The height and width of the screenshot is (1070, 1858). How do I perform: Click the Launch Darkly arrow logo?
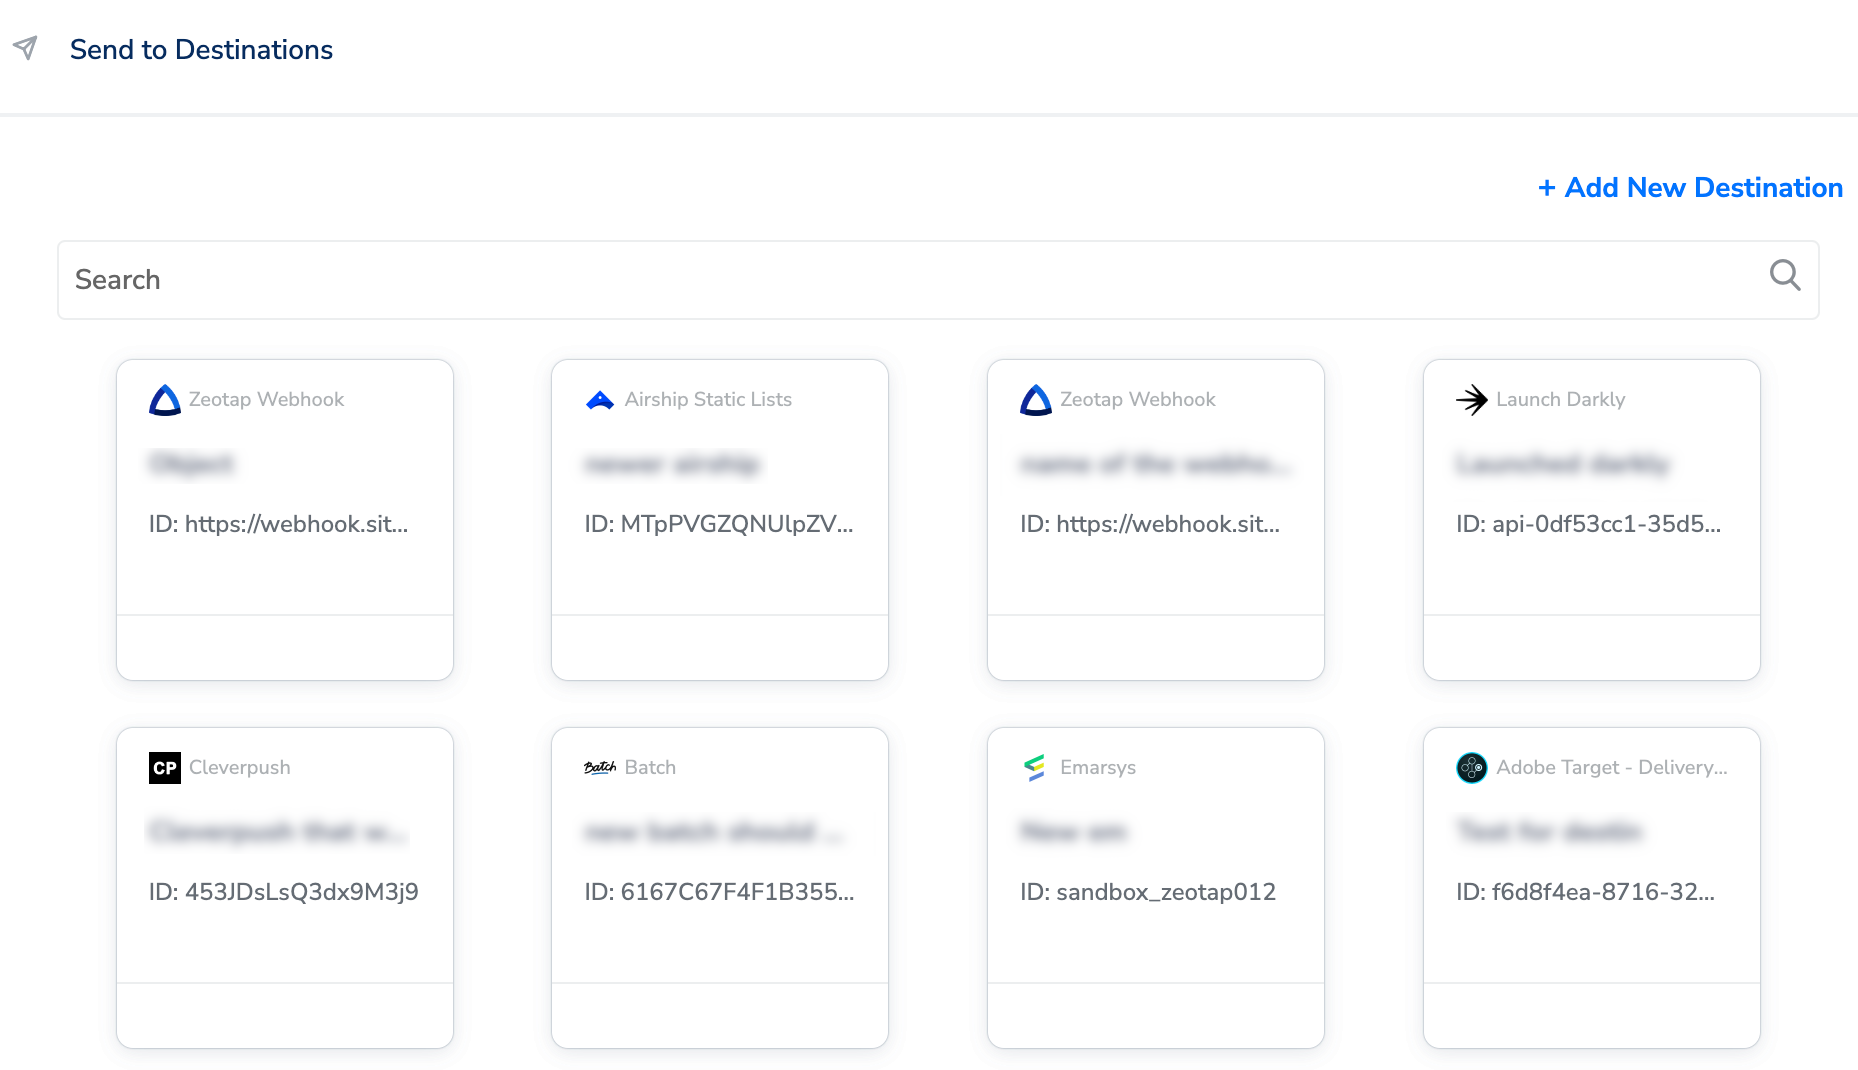tap(1472, 400)
